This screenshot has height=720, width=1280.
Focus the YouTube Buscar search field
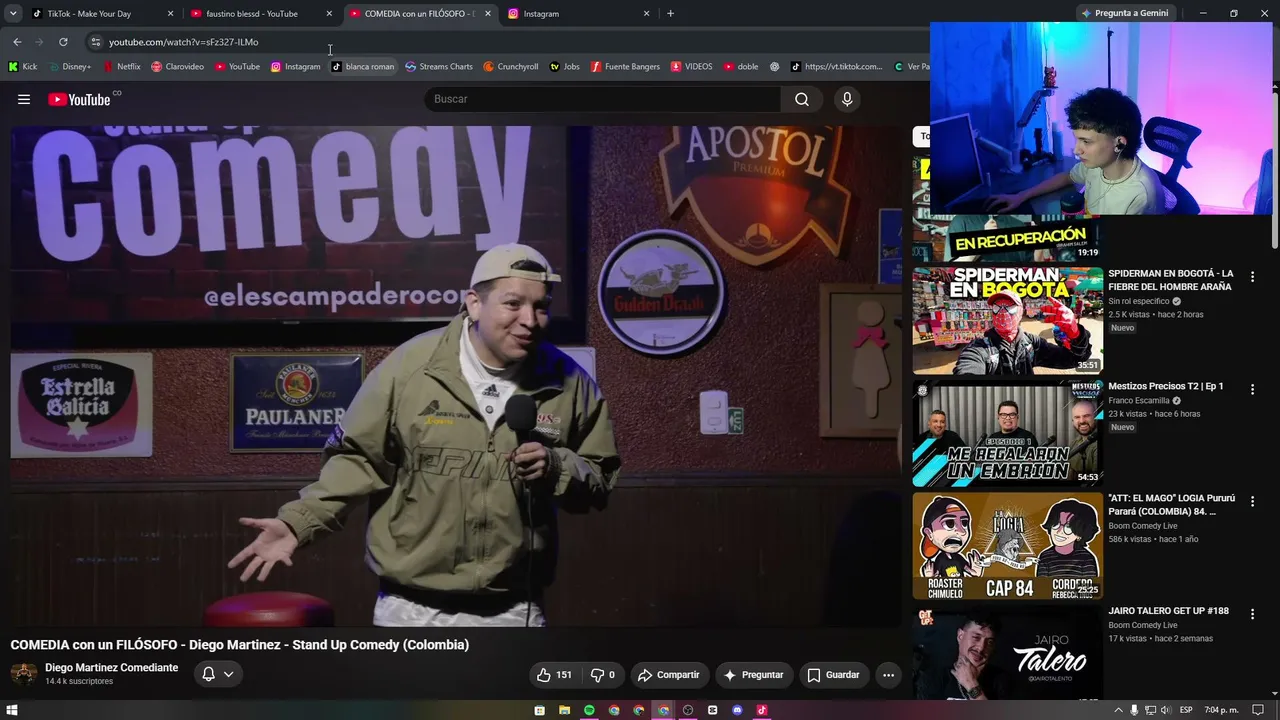click(603, 99)
